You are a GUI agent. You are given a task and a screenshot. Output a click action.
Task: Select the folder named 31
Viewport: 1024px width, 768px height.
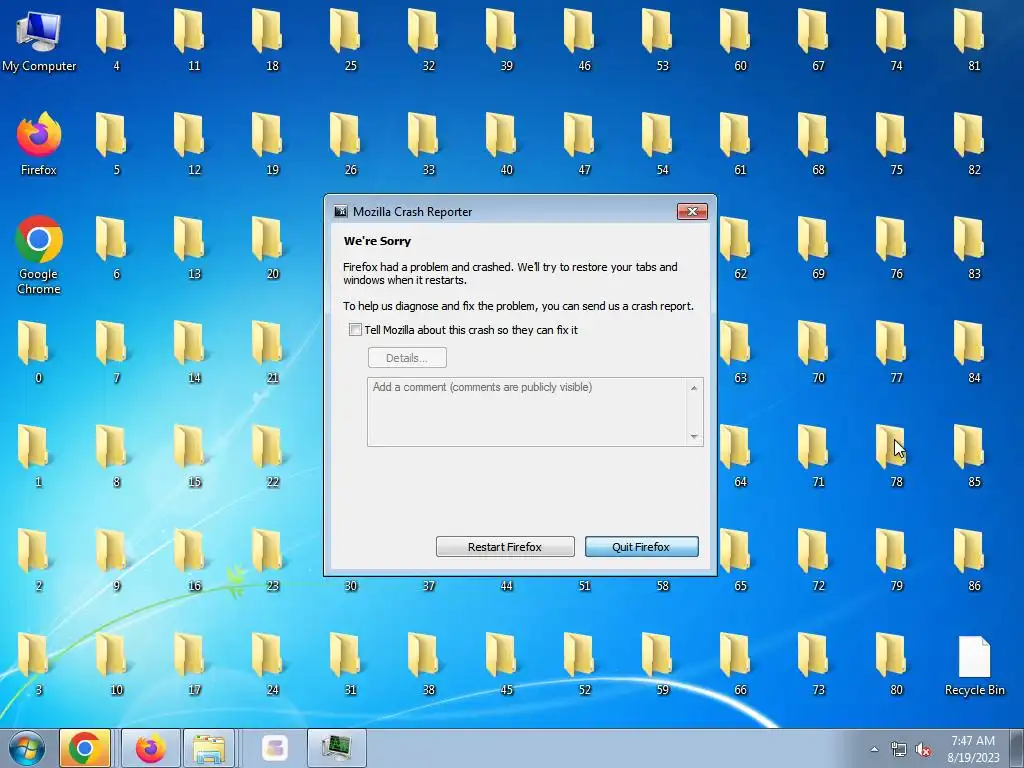click(347, 664)
